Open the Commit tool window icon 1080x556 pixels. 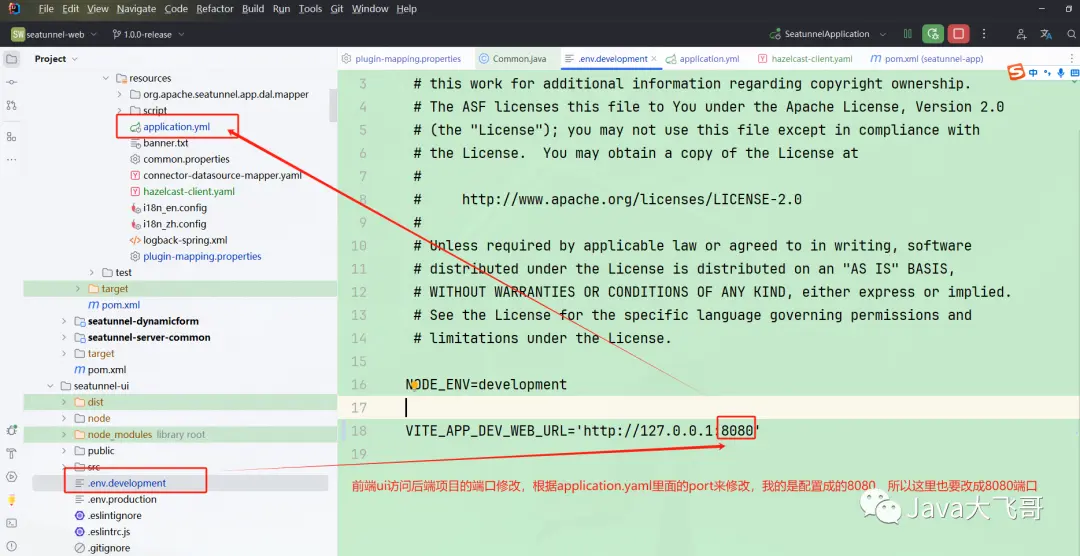(12, 82)
